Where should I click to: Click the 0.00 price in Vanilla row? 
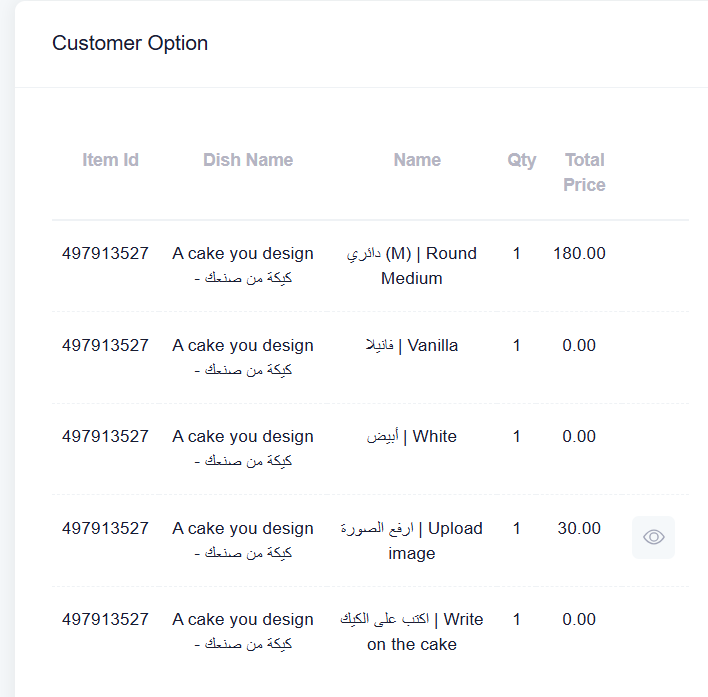(579, 345)
